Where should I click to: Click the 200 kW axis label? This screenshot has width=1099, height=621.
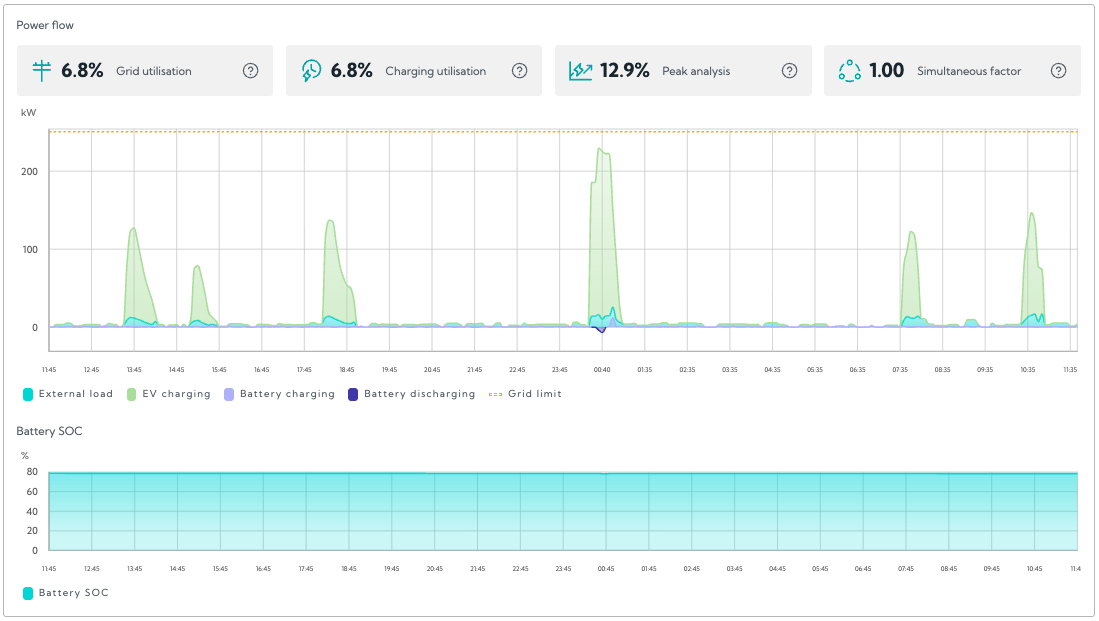tap(29, 172)
